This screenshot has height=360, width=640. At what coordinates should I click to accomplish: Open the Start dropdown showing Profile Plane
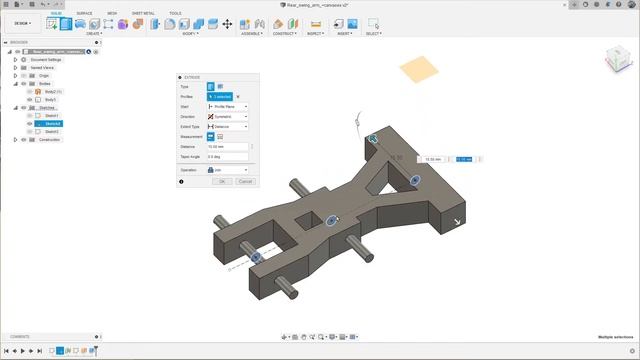[x=228, y=107]
